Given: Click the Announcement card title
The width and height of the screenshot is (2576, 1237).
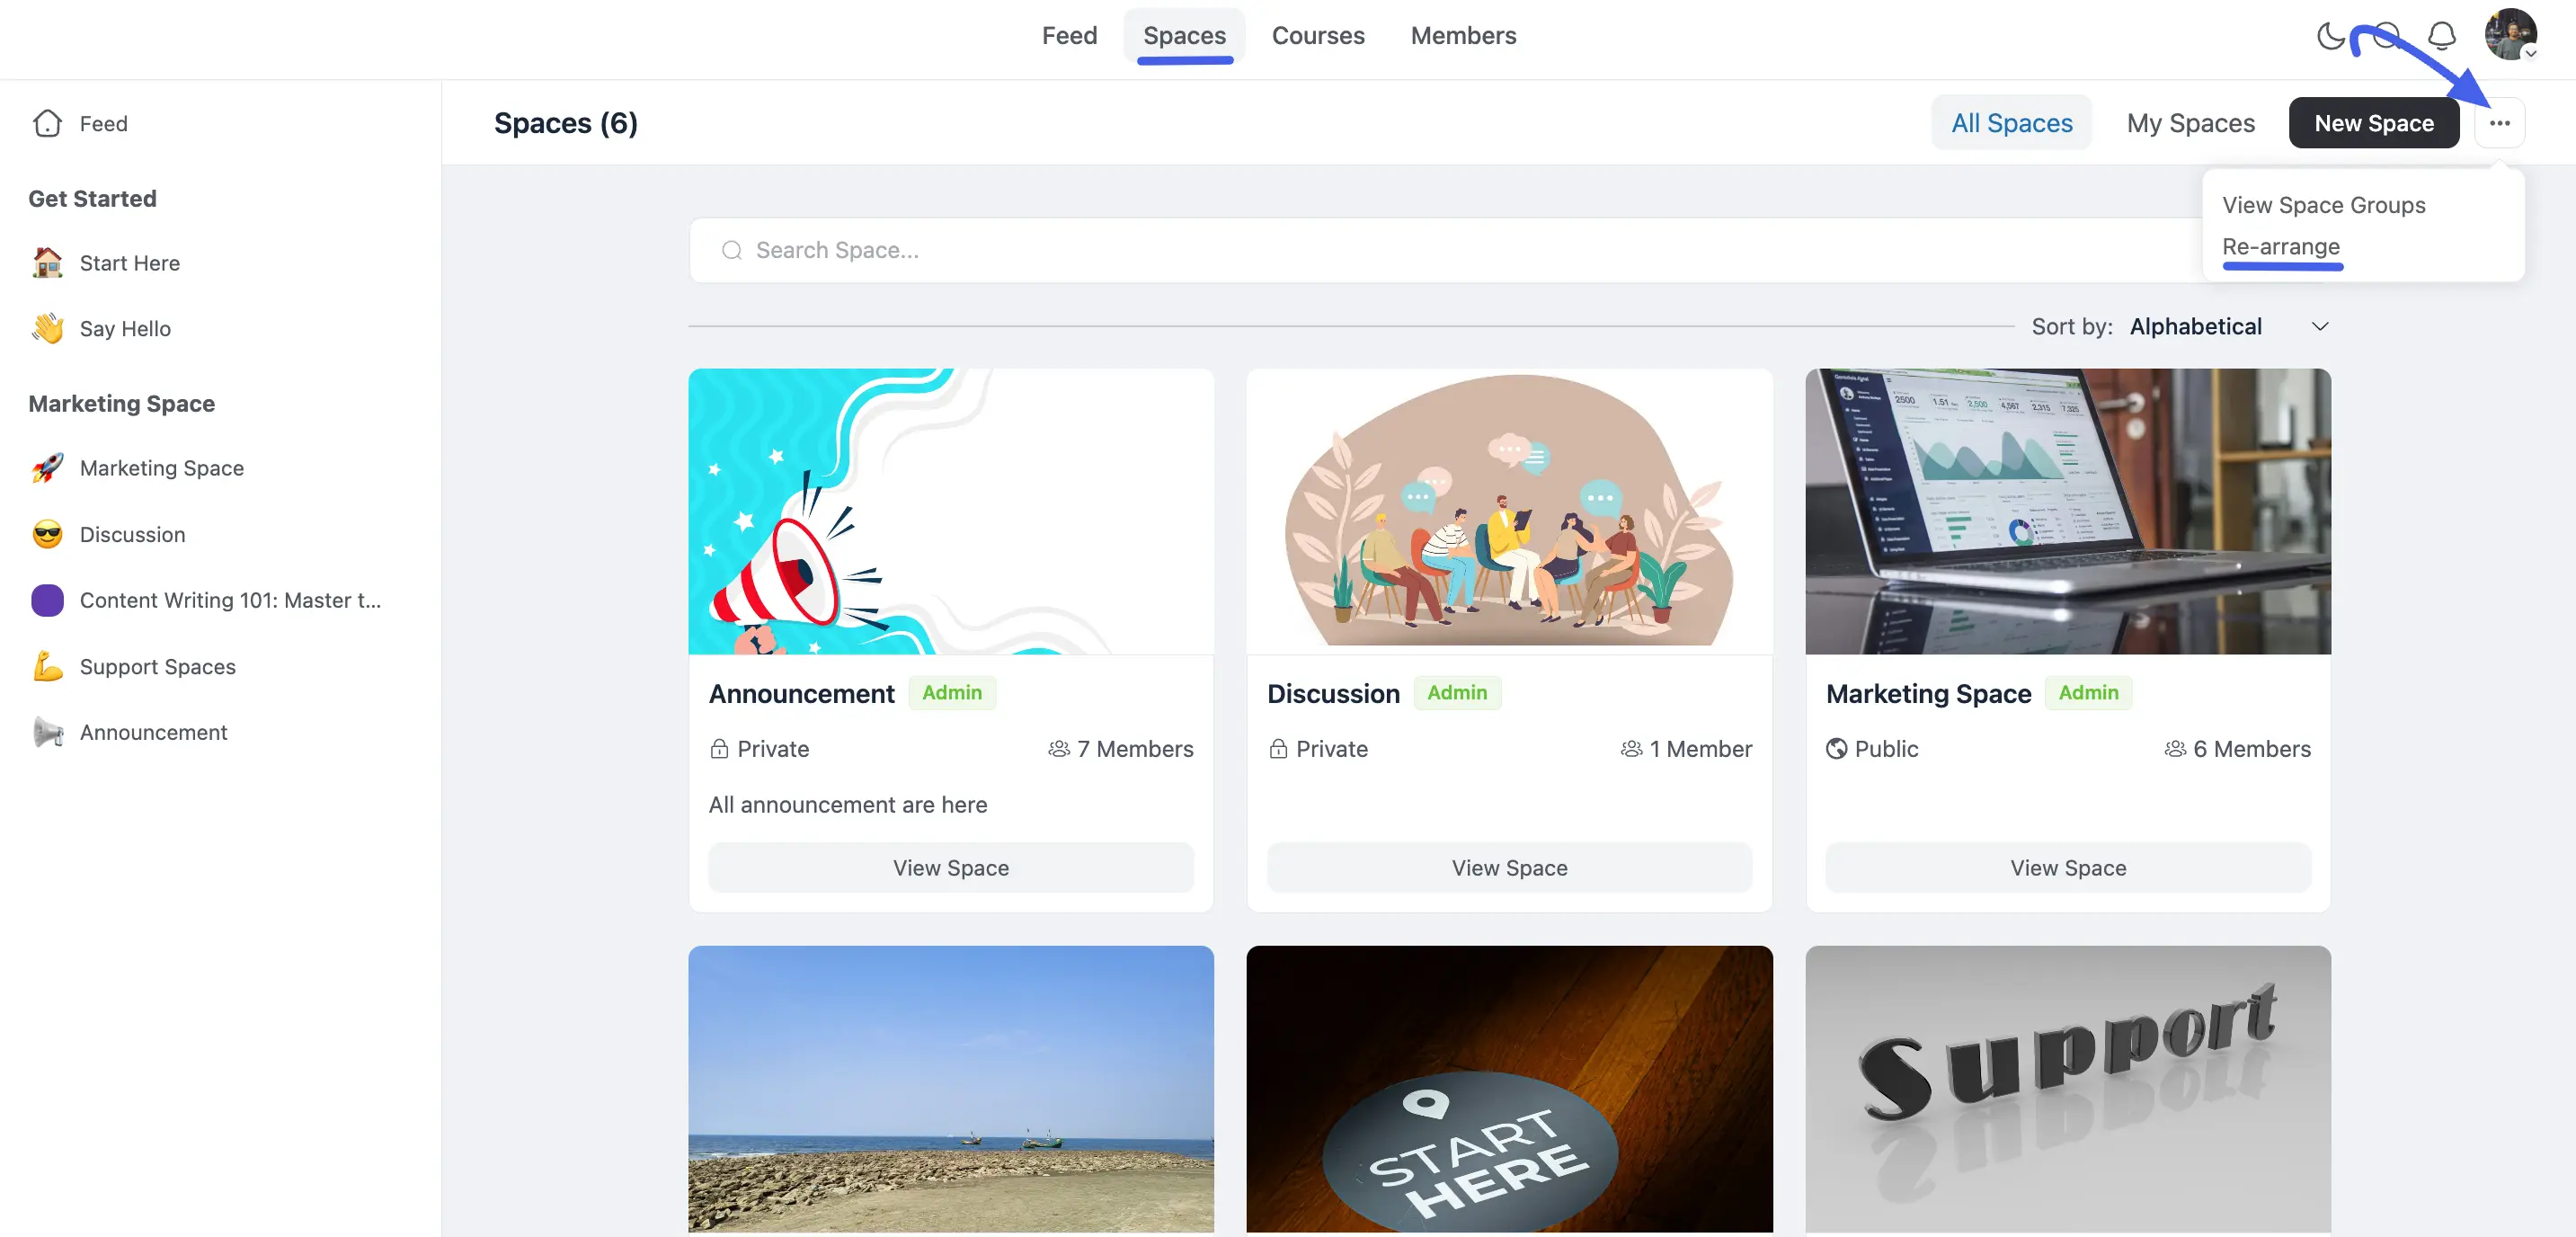Looking at the screenshot, I should (x=801, y=693).
